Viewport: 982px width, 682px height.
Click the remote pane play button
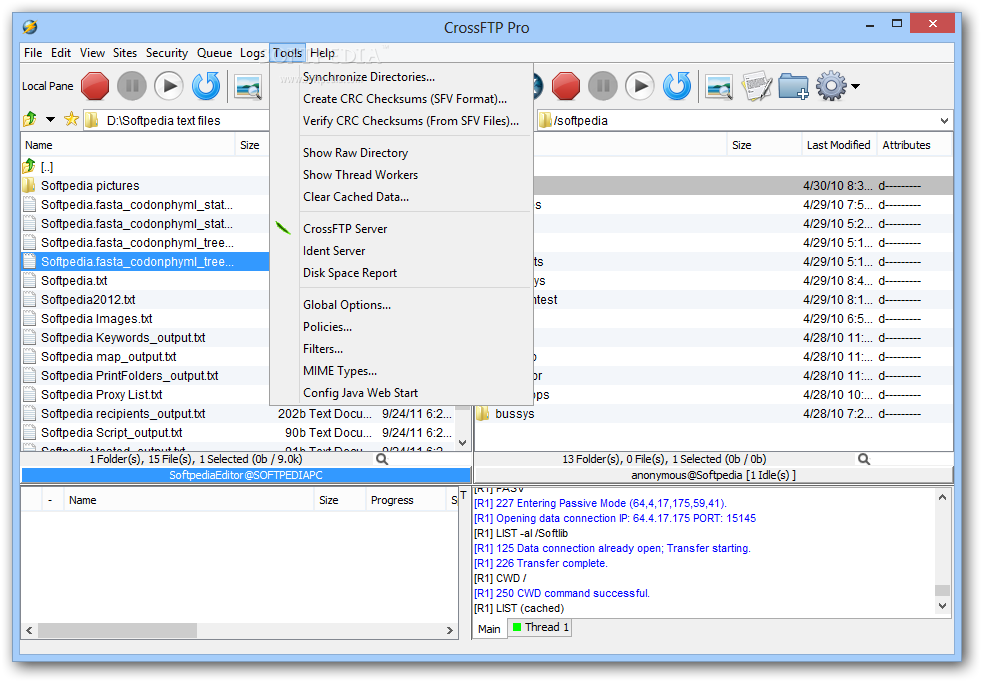[639, 86]
